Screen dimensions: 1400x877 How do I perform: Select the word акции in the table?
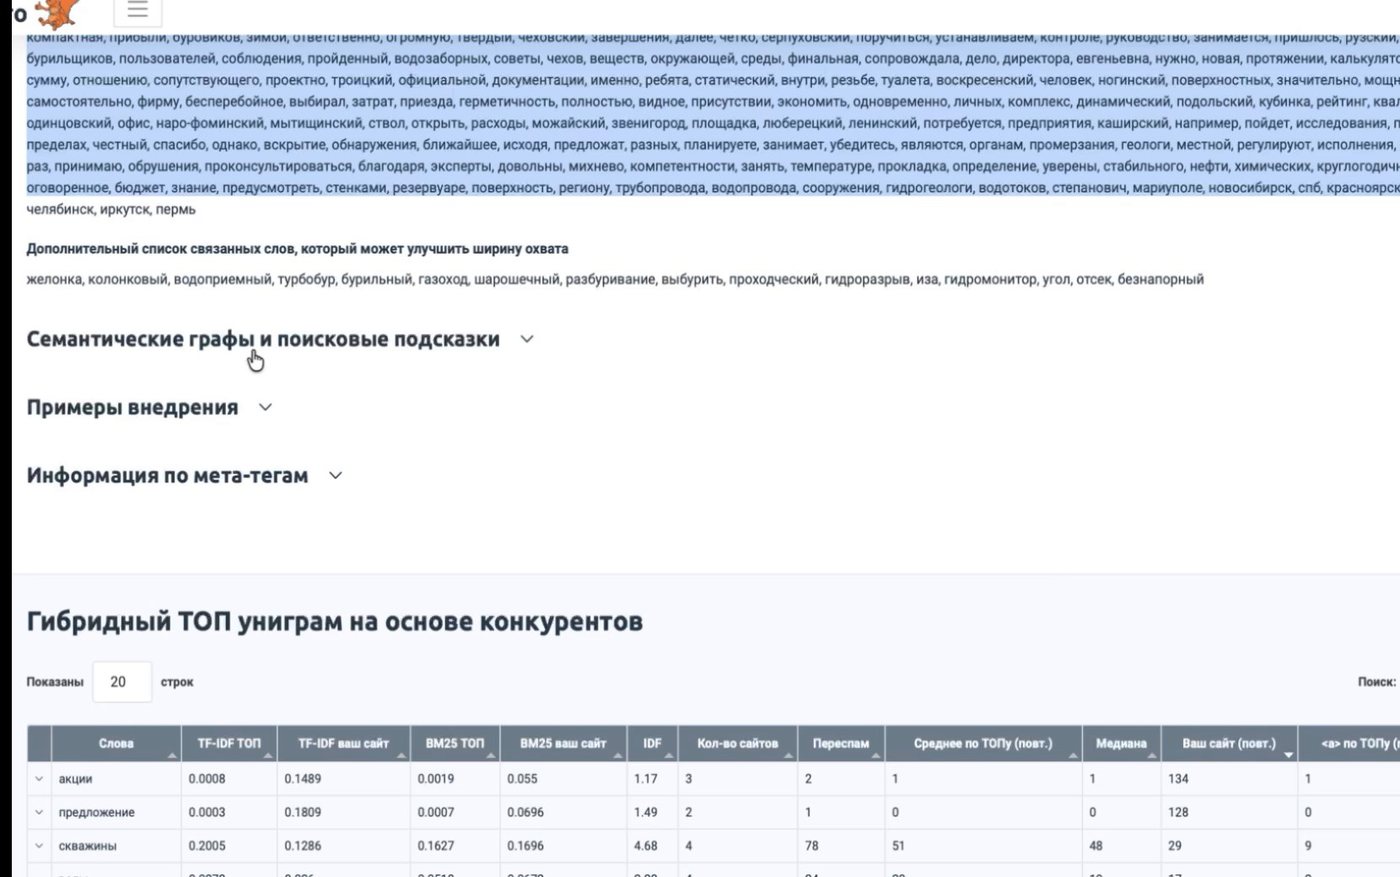tap(76, 778)
